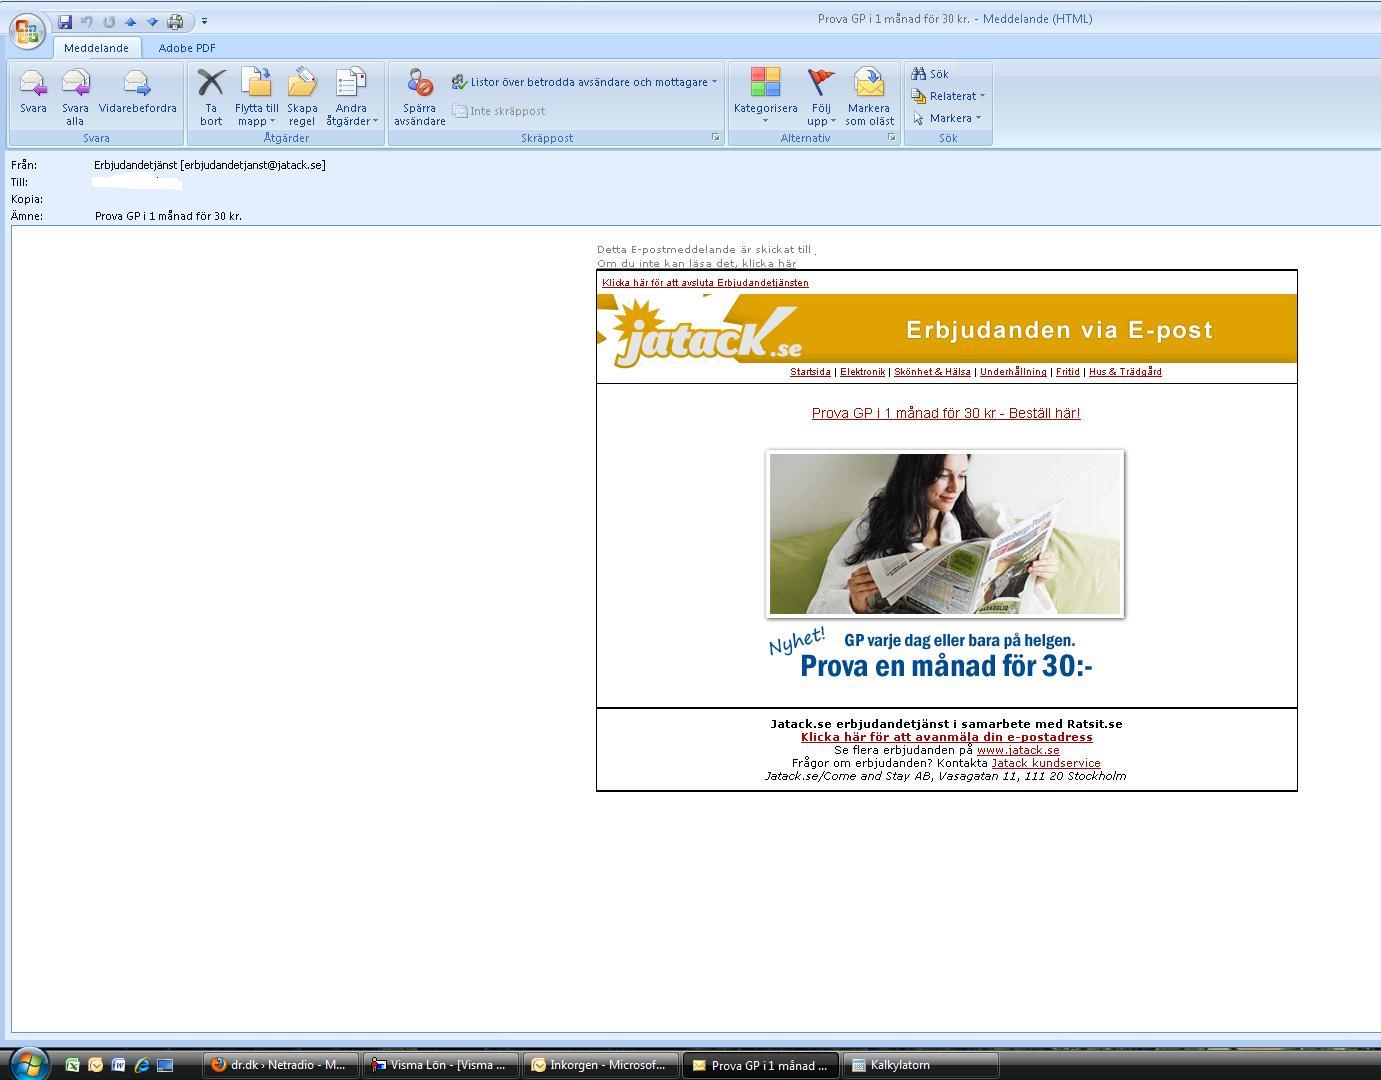
Task: Open Hus & Trädgård link
Action: [1125, 372]
